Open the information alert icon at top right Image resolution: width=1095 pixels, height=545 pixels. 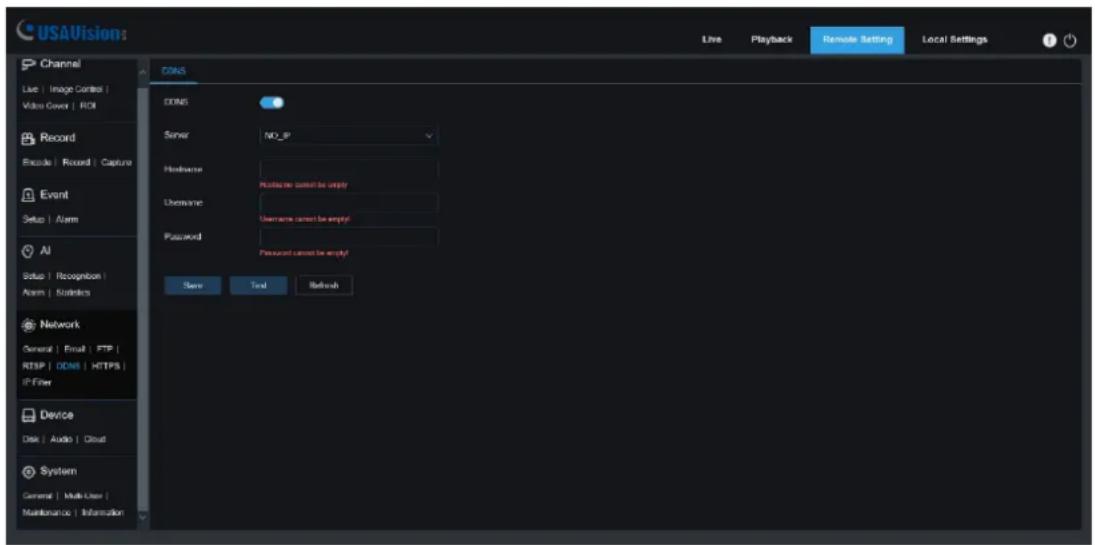(x=1049, y=41)
